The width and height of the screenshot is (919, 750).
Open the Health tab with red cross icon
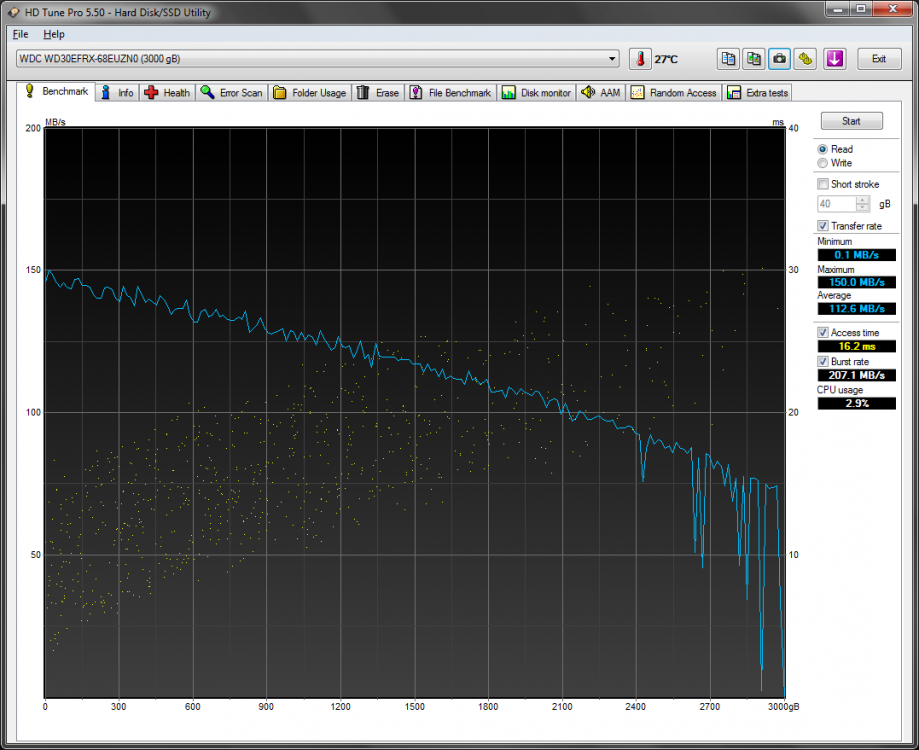point(167,93)
